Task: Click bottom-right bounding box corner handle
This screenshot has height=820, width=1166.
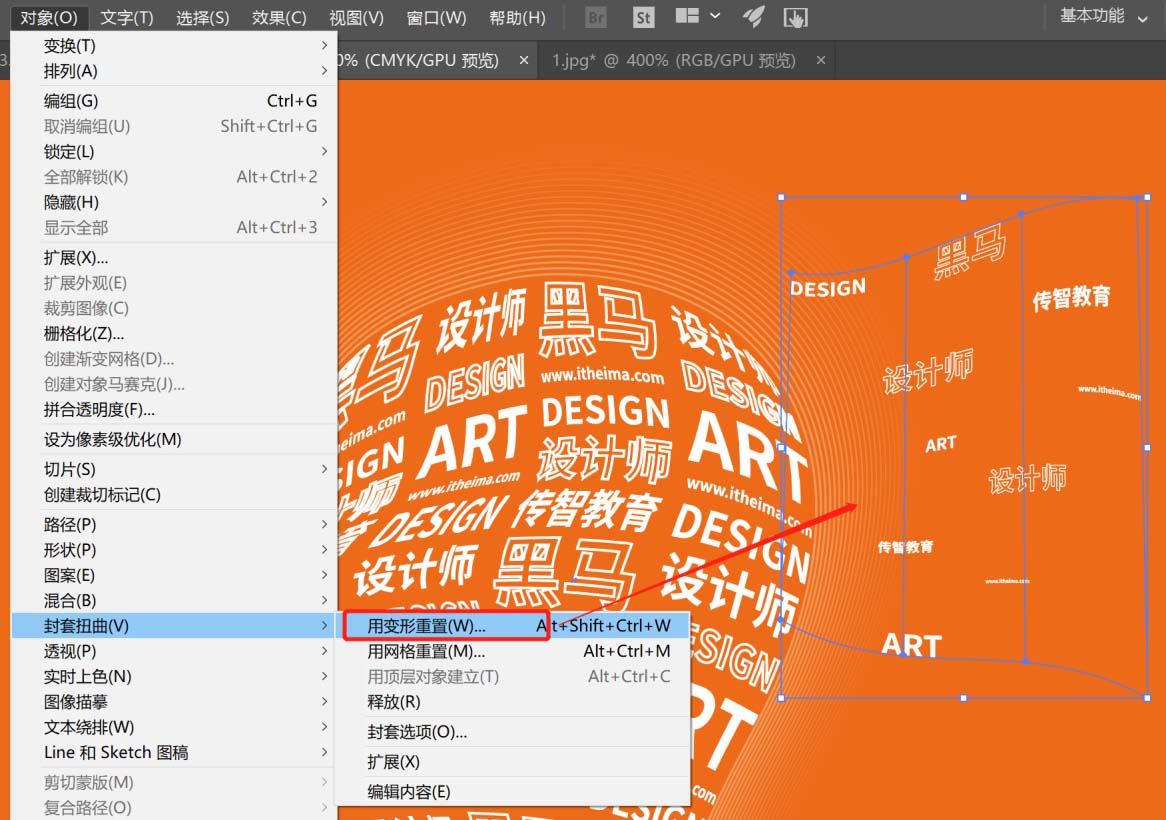Action: point(1147,698)
